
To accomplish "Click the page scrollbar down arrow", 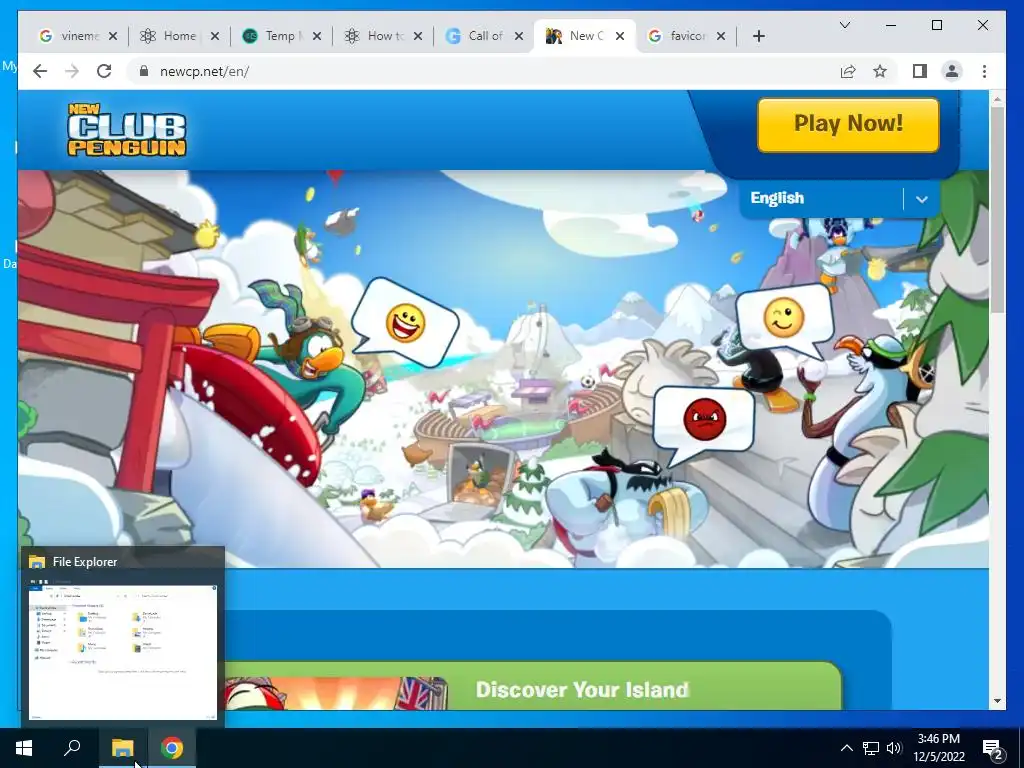I will click(997, 701).
